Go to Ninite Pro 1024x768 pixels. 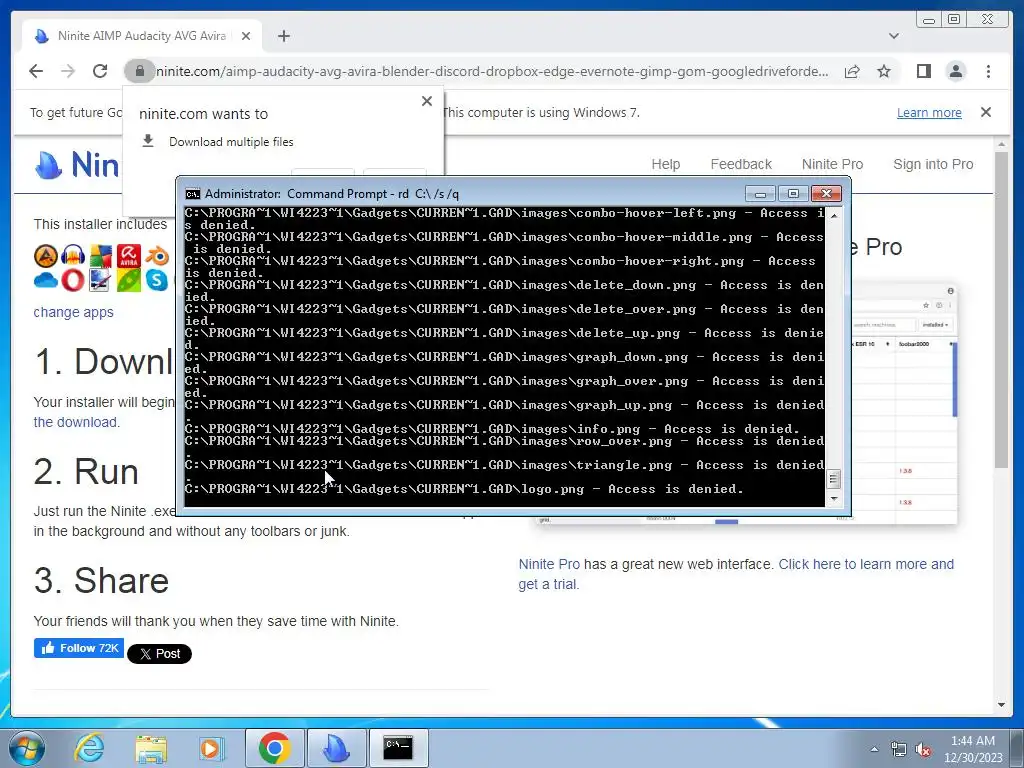pos(832,164)
